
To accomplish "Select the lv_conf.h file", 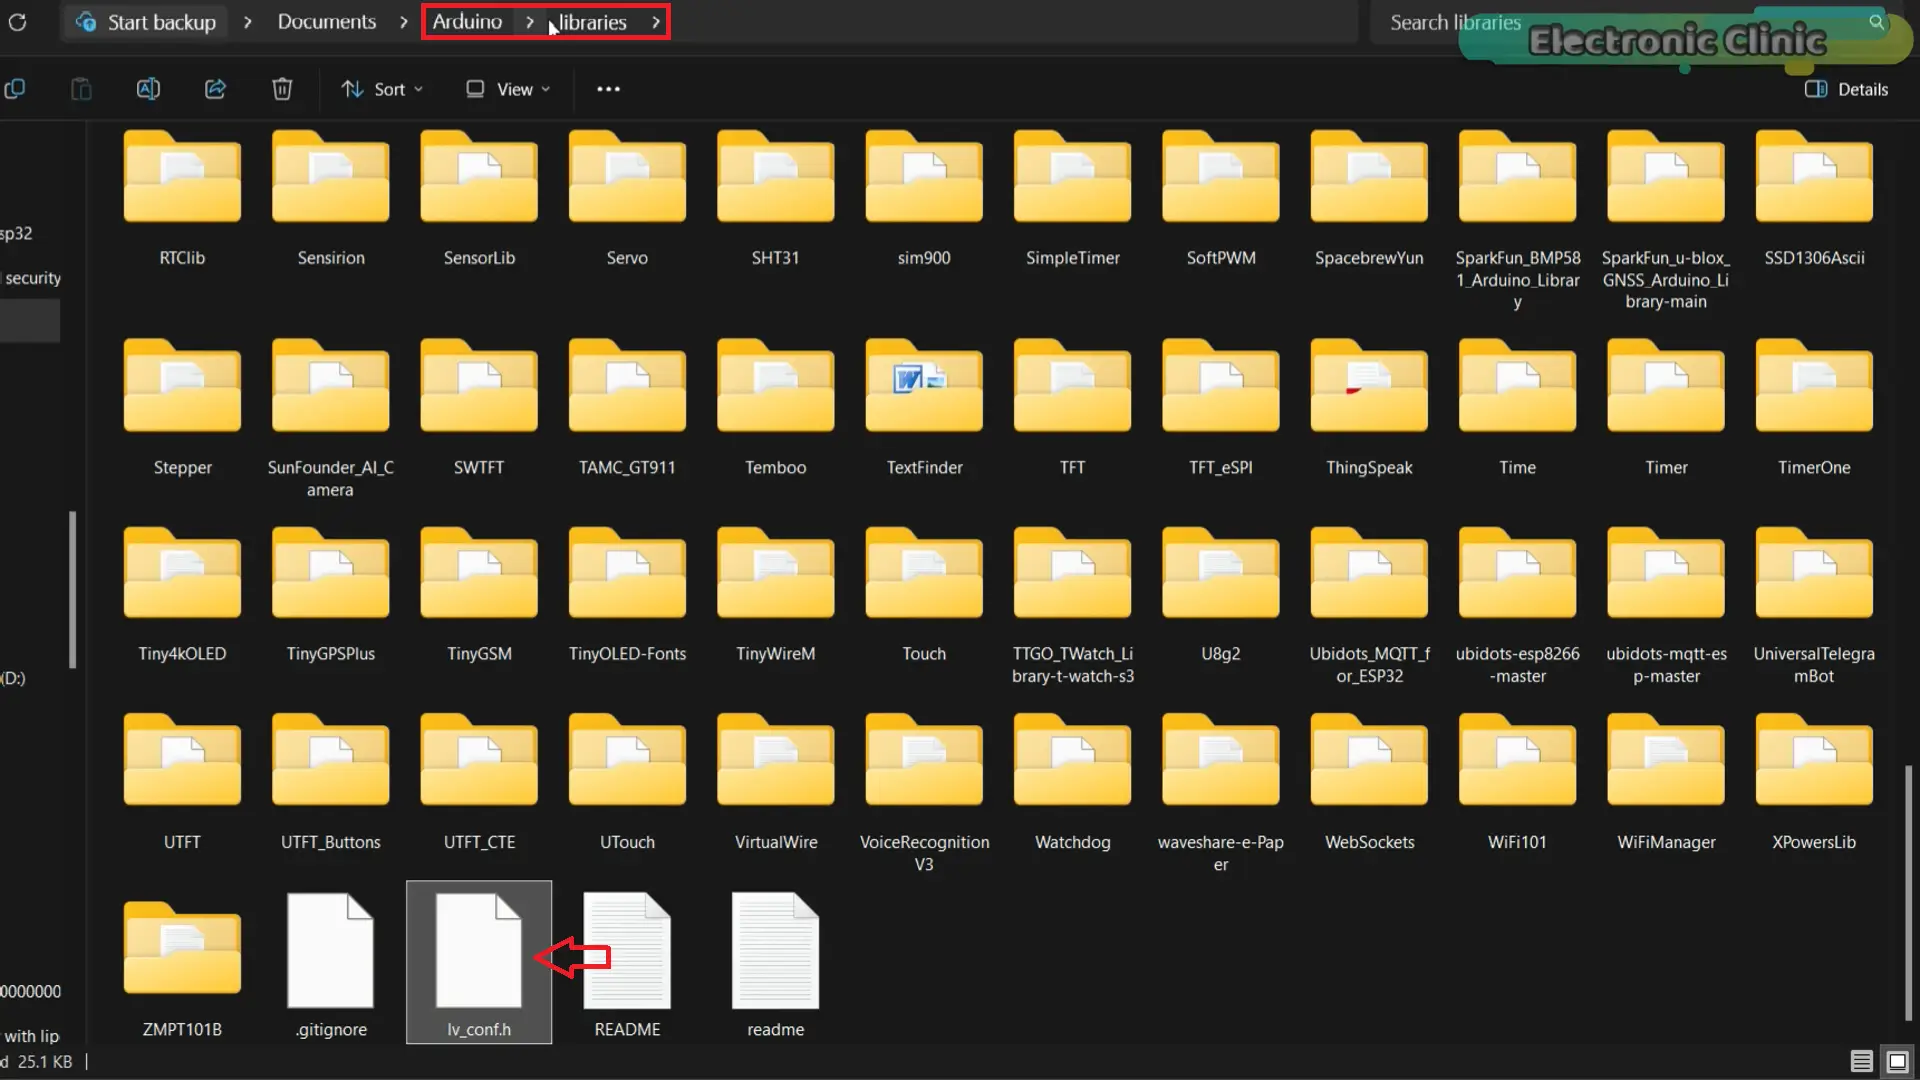I will coord(479,962).
